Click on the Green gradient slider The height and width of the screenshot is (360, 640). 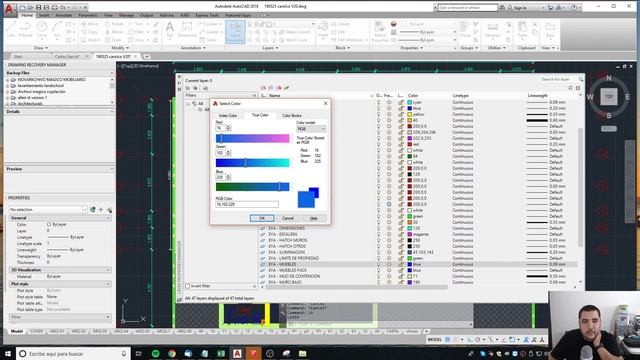coord(252,163)
